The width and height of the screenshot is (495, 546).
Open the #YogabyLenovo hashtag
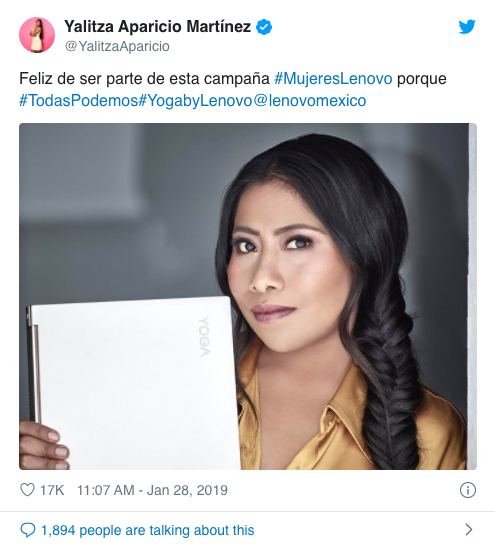point(195,101)
